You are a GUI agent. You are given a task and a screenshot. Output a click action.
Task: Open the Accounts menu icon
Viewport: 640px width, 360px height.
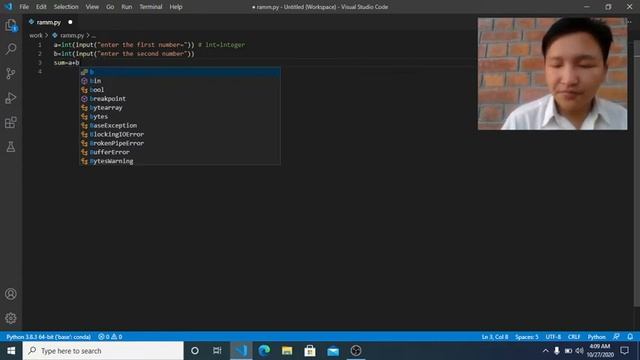point(11,294)
